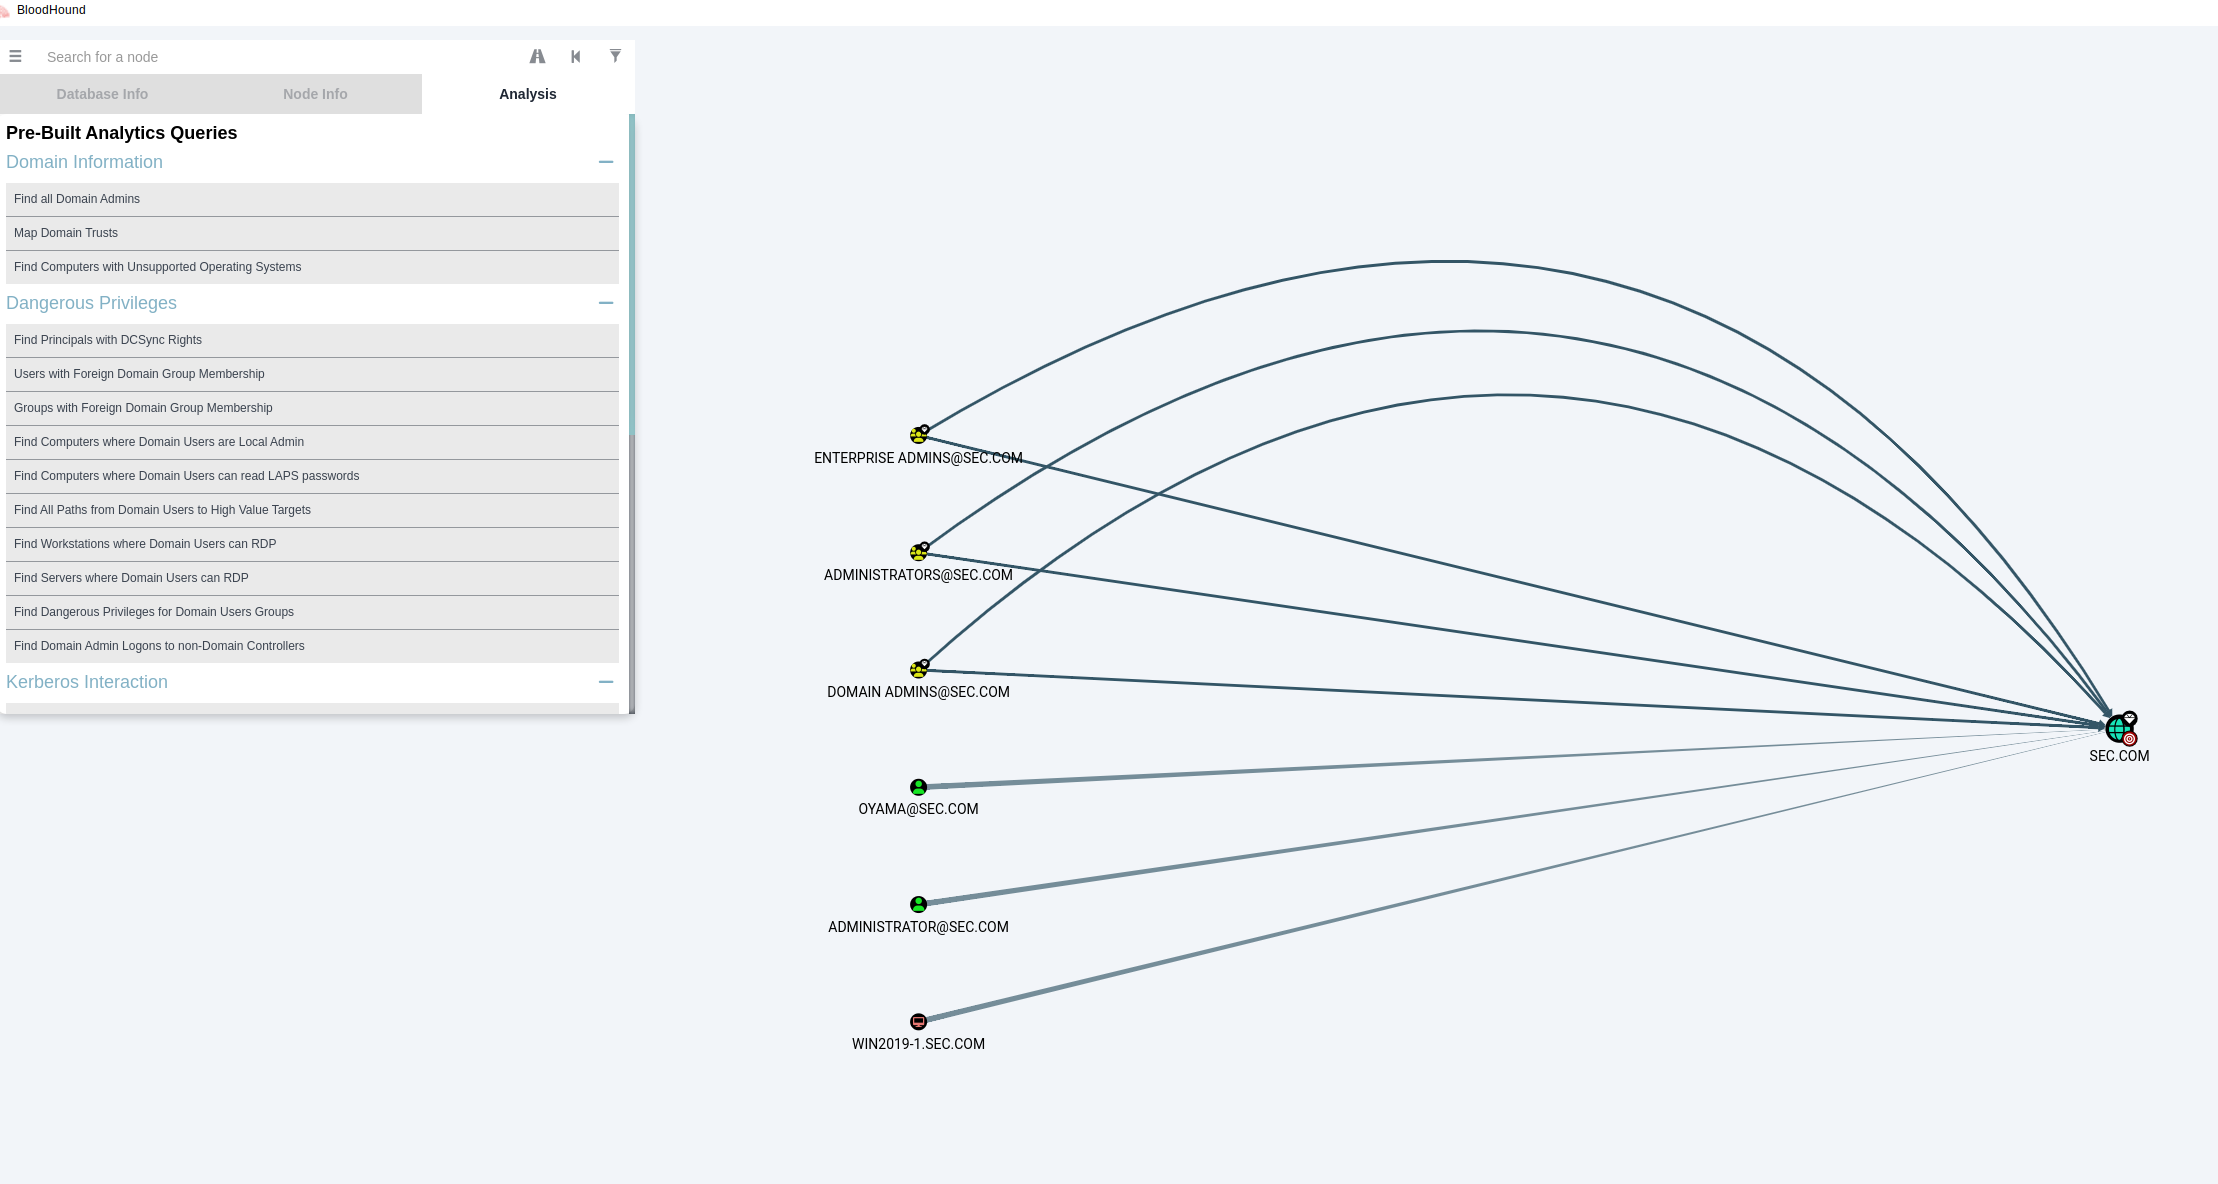Switch to the Node Info tab
Image resolution: width=2218 pixels, height=1184 pixels.
(x=315, y=94)
